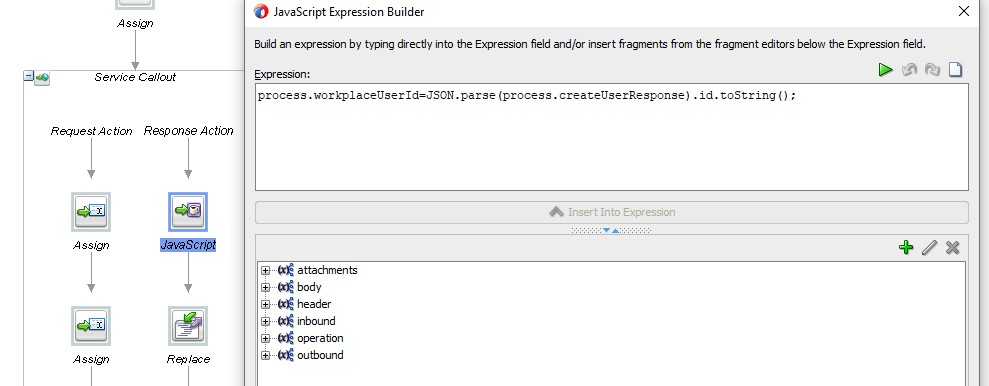Click the blank document icon to clear expression
Image resolution: width=989 pixels, height=386 pixels.
[x=956, y=70]
